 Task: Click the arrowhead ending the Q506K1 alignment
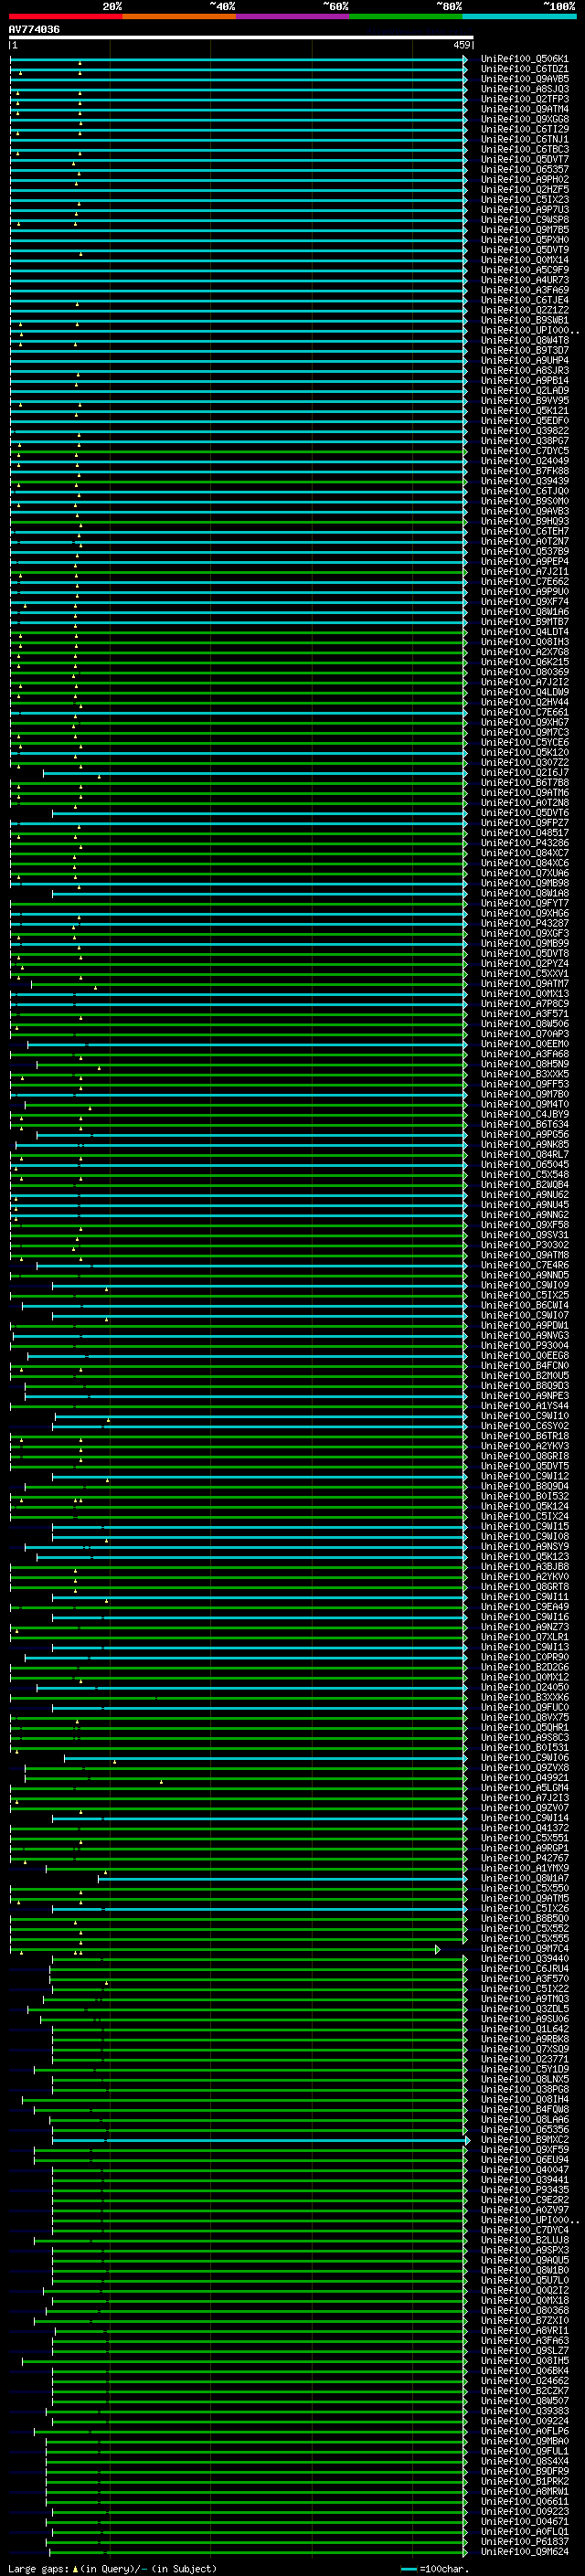click(x=465, y=59)
